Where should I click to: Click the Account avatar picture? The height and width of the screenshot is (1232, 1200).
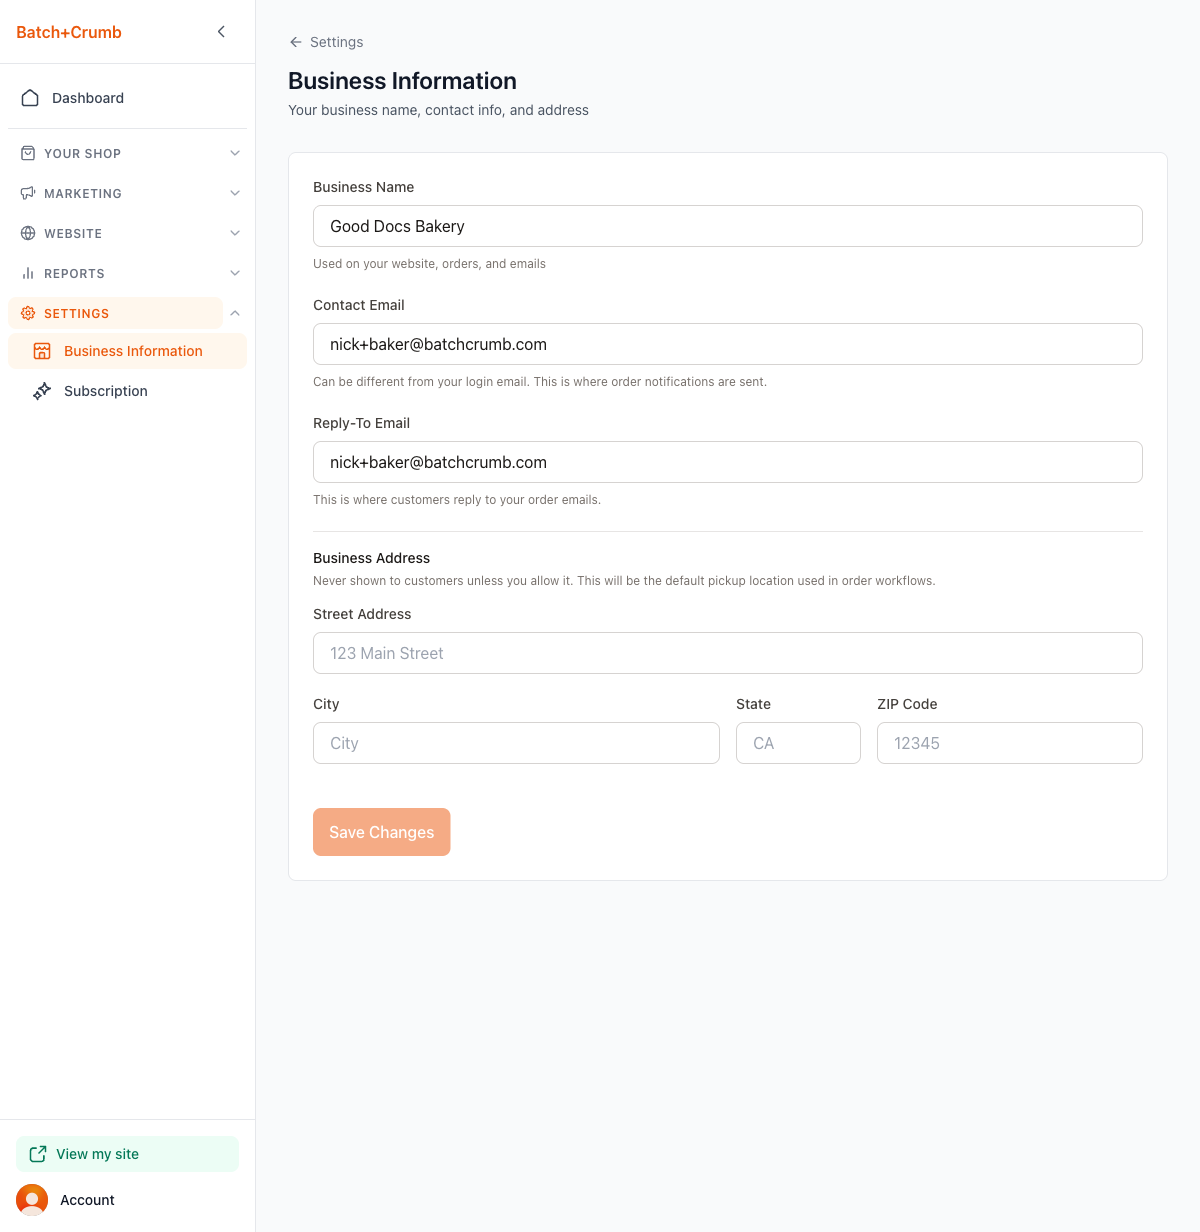(32, 1200)
